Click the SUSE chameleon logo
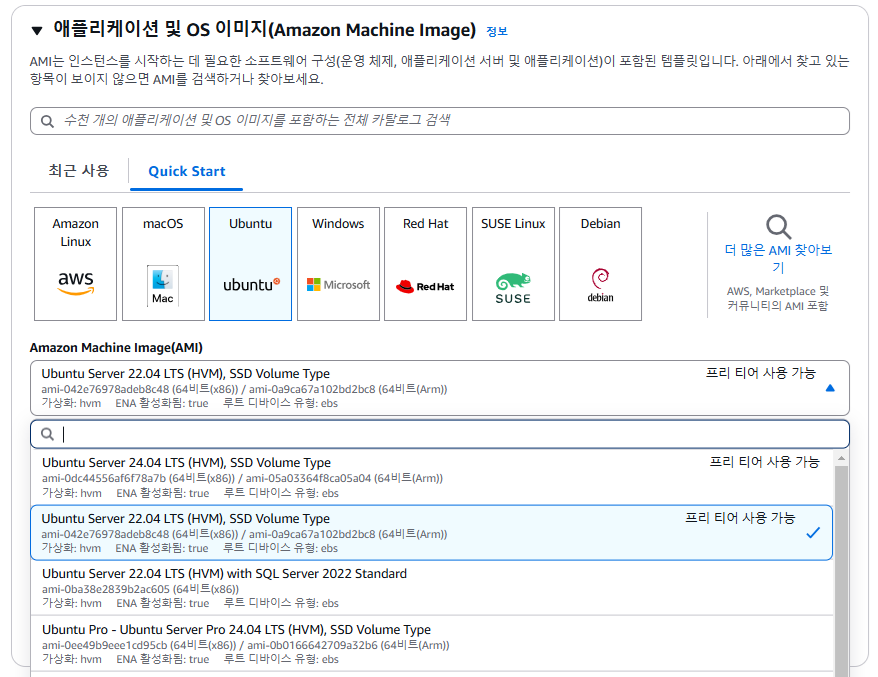Viewport: 878px width, 677px height. coord(513,288)
